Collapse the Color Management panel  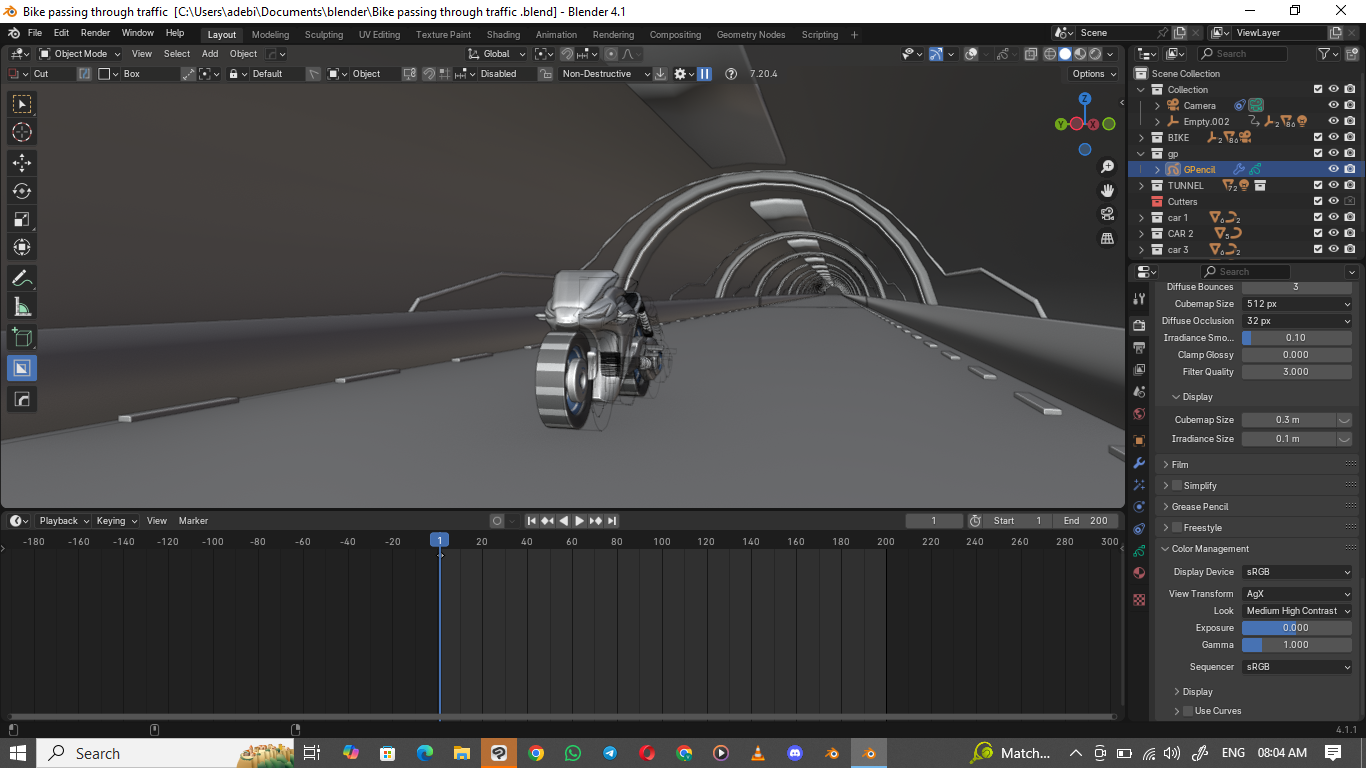coord(1210,549)
